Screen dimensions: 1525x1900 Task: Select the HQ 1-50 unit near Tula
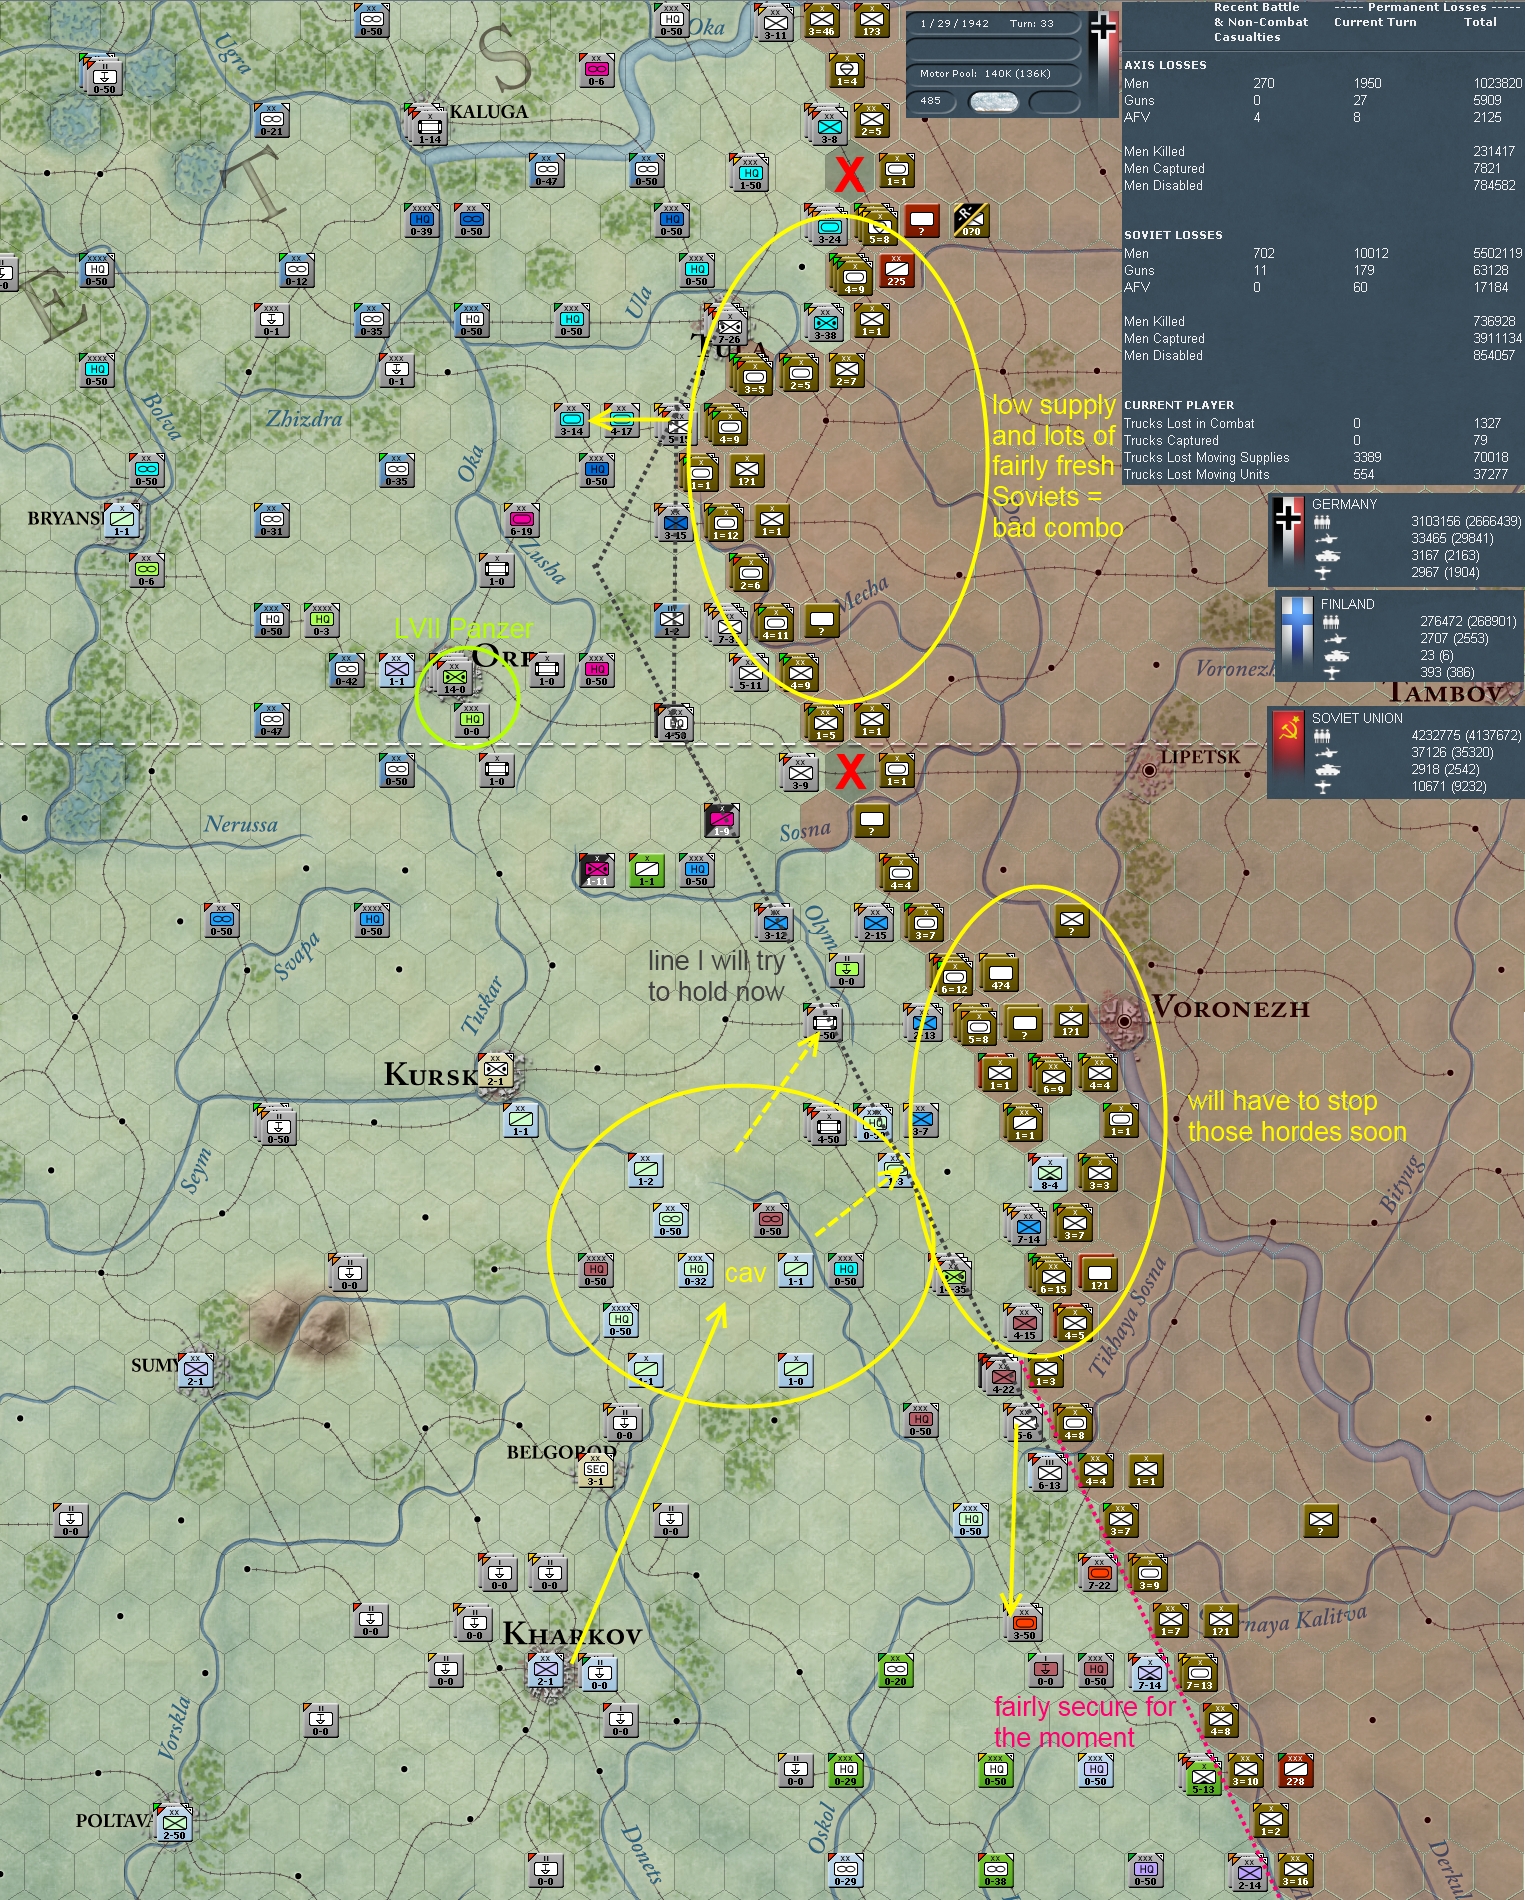[750, 174]
